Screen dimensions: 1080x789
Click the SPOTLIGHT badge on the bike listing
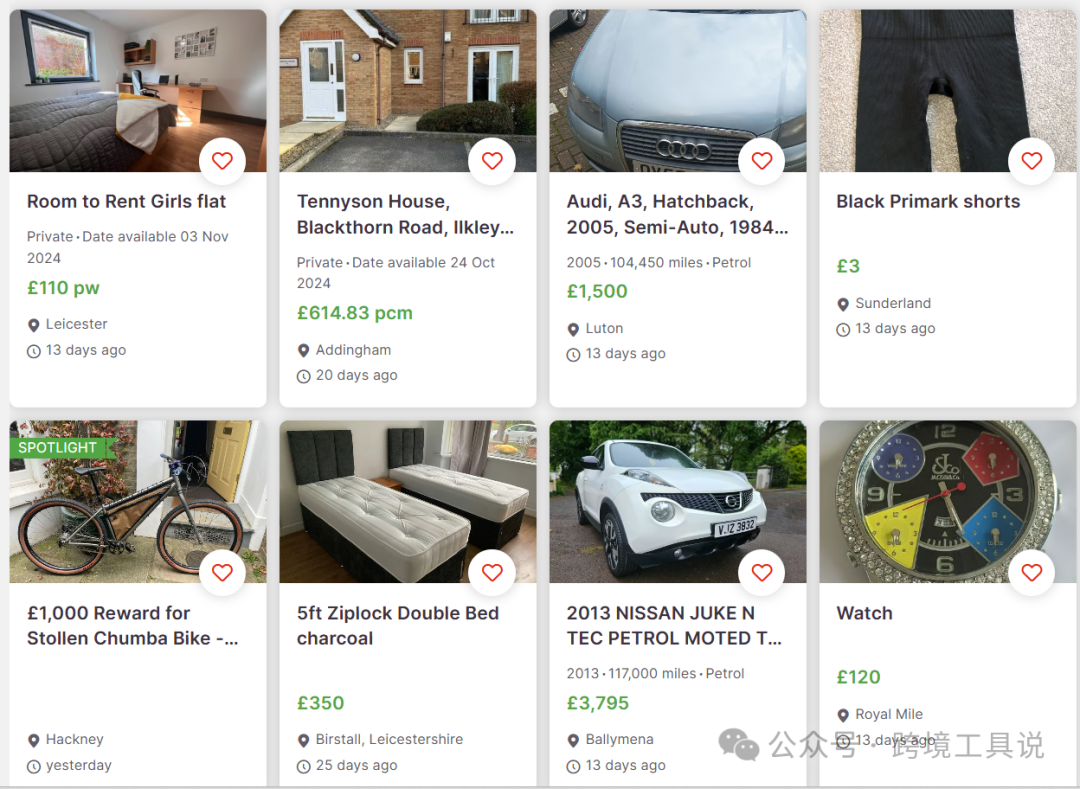[56, 448]
